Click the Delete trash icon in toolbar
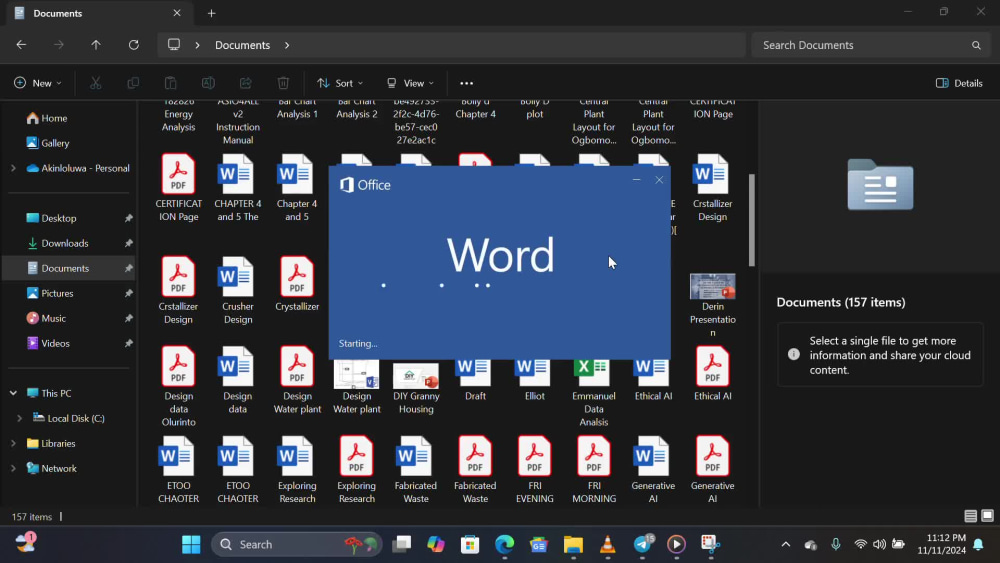1000x563 pixels. pos(283,83)
